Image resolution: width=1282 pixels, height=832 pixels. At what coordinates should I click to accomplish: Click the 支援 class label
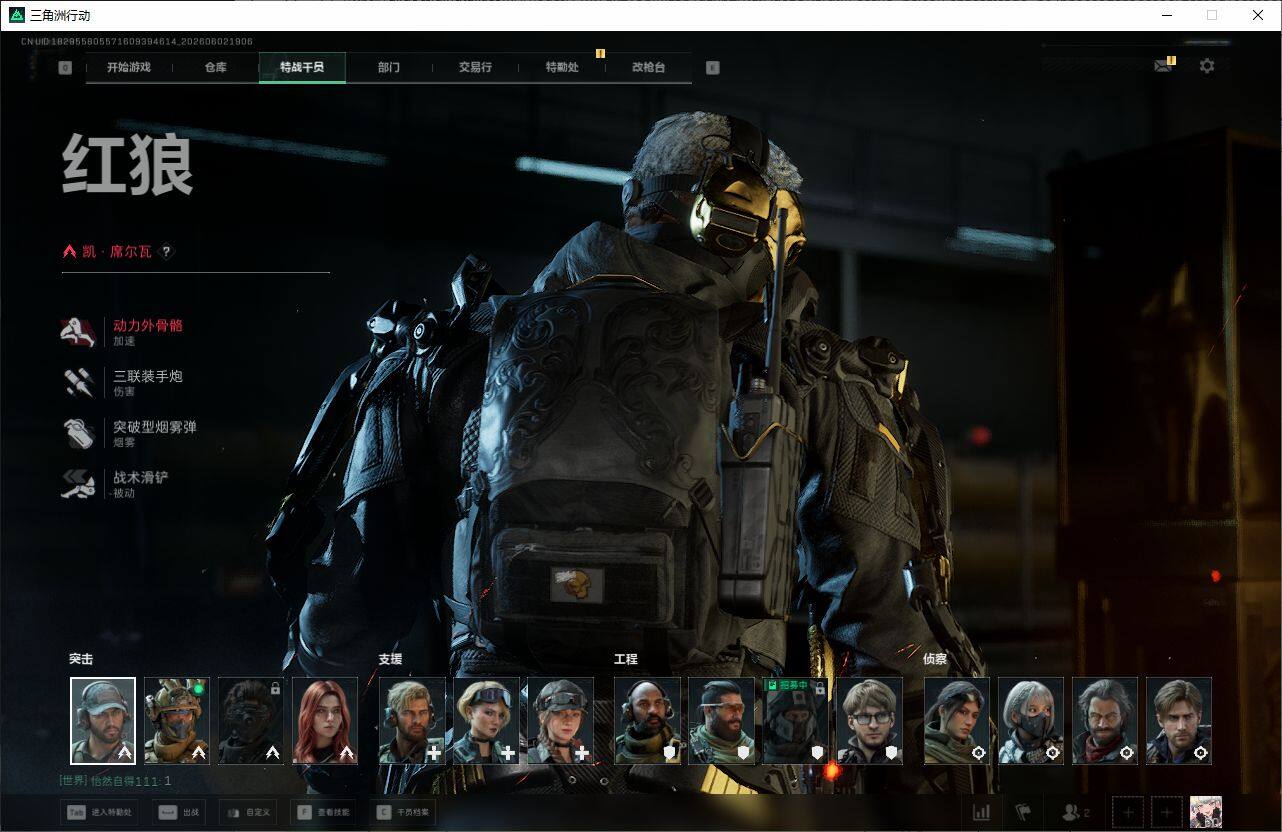[390, 659]
